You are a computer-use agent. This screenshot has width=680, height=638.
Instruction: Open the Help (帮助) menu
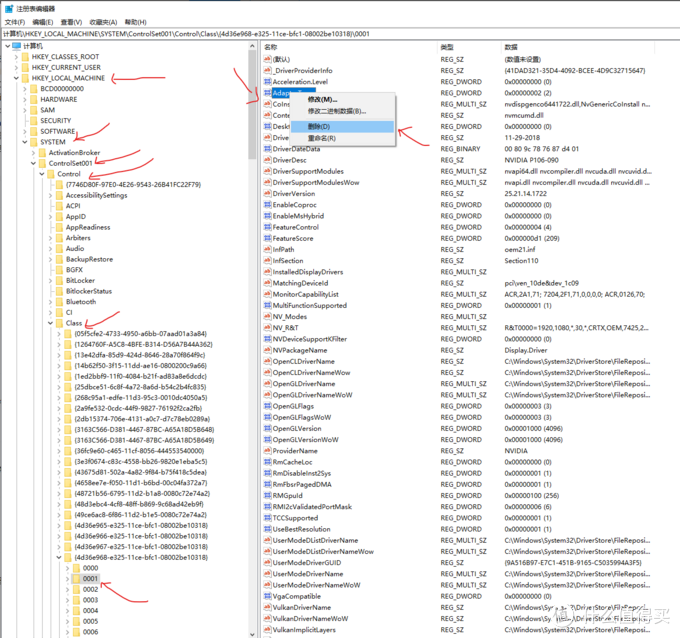[135, 22]
